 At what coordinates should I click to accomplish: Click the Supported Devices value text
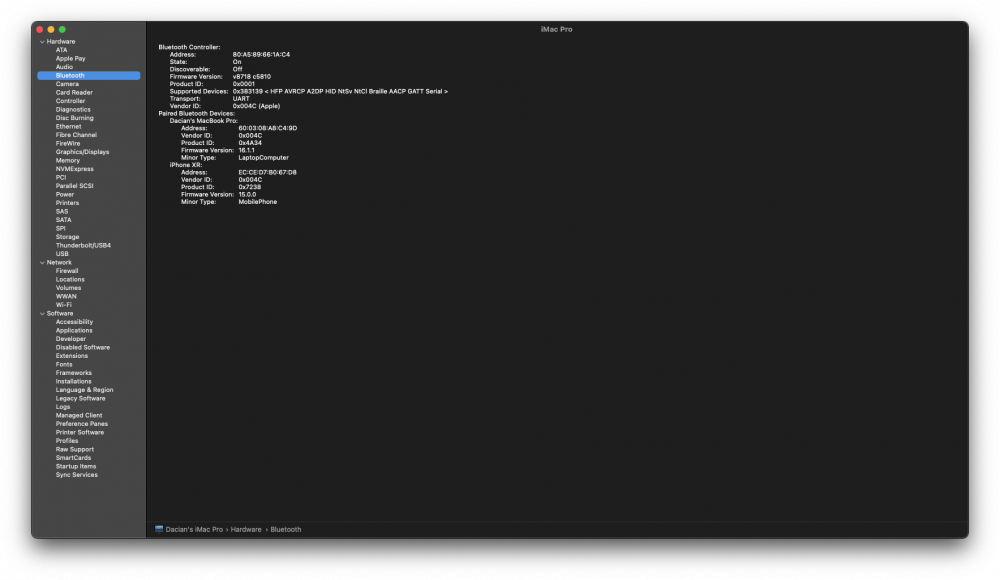(340, 91)
